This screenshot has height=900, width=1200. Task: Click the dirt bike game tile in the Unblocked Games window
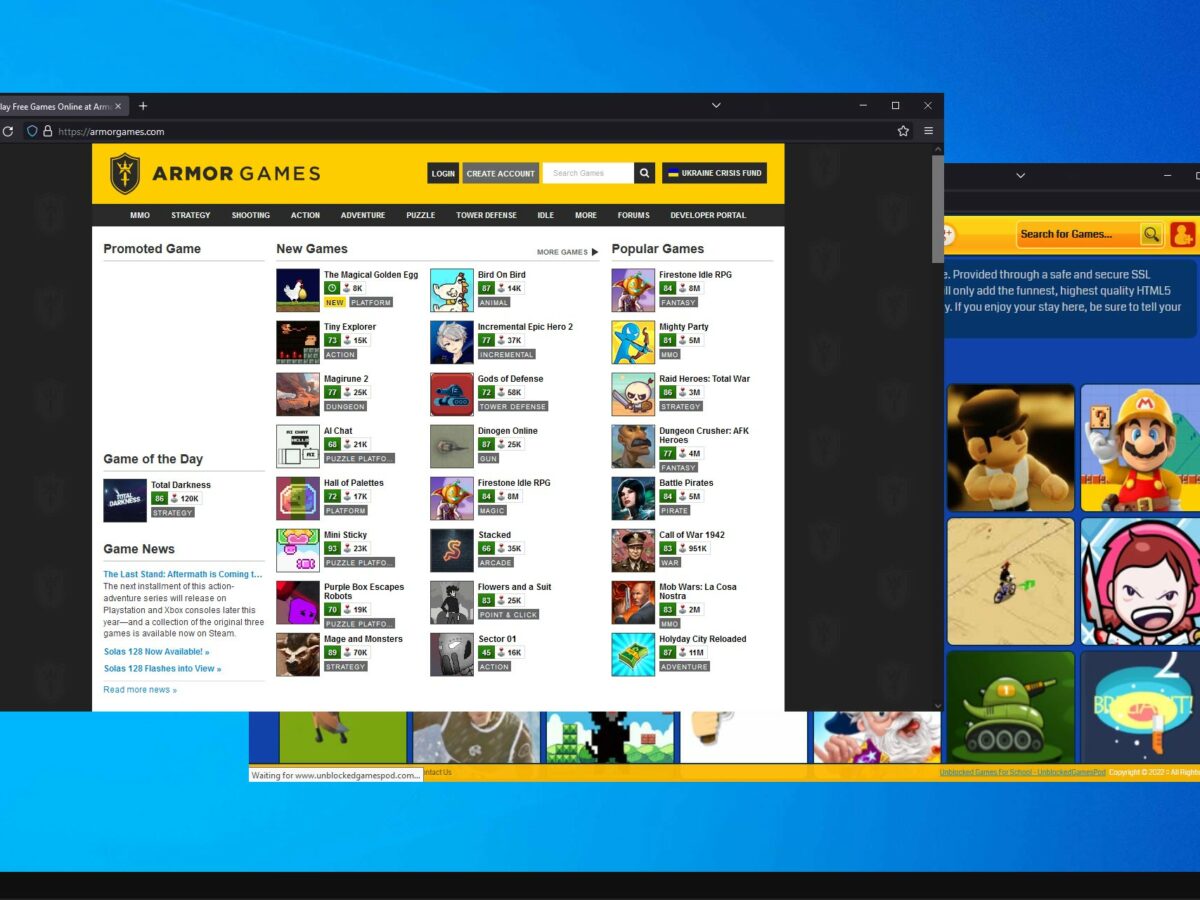point(1011,581)
